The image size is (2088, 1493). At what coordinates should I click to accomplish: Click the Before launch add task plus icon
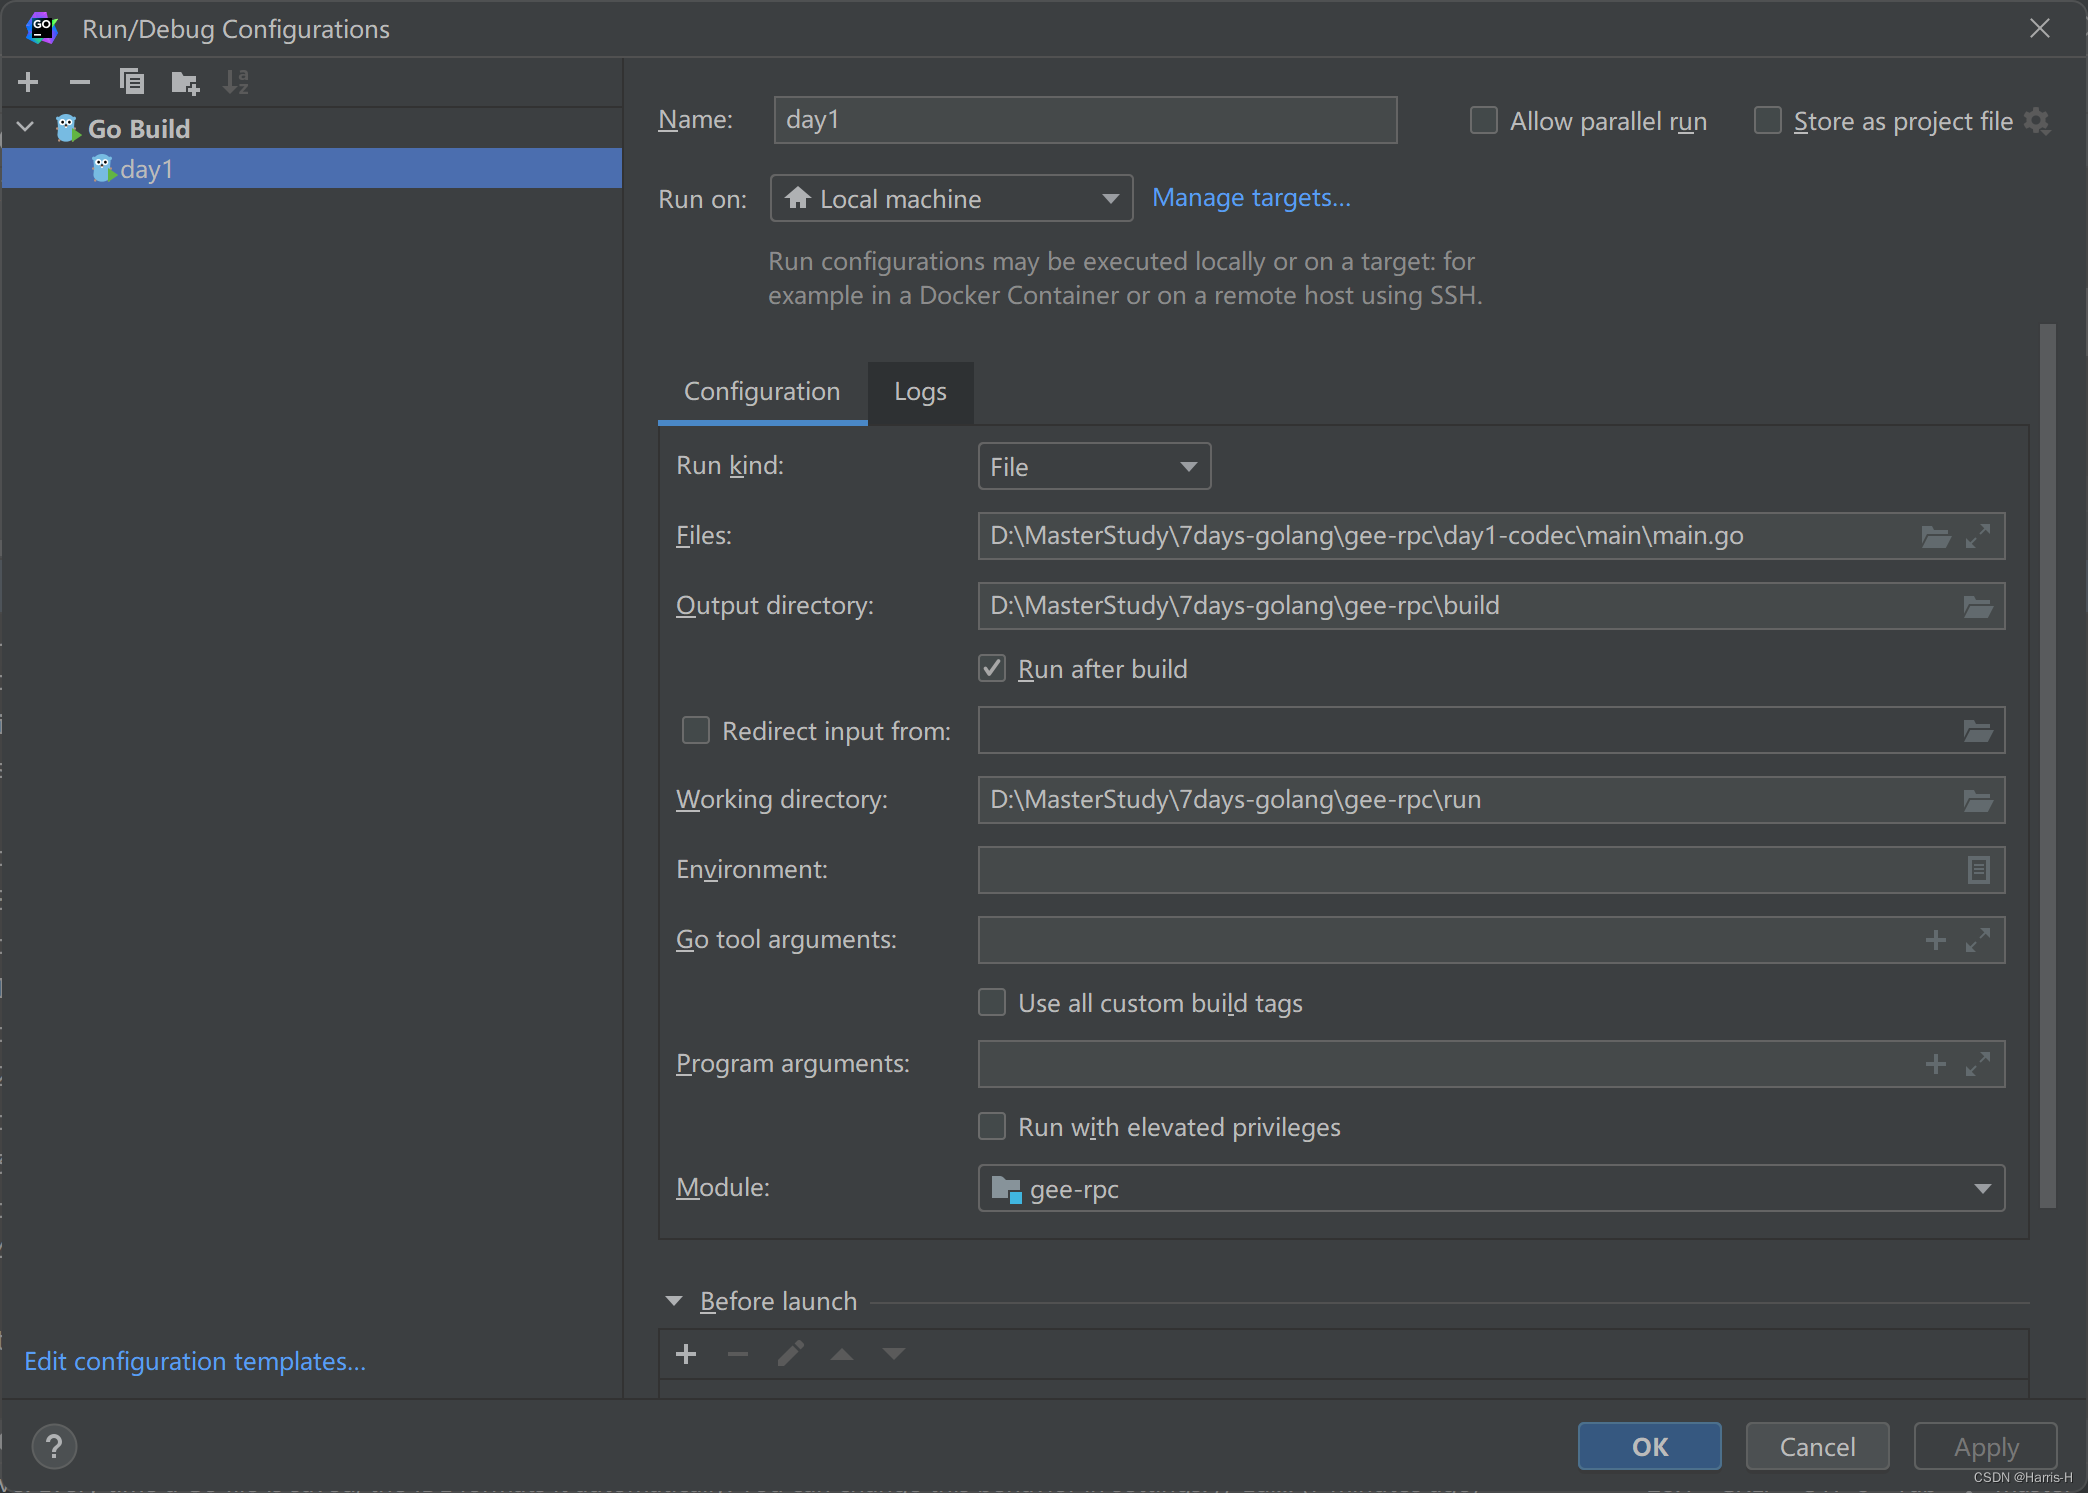click(686, 1354)
